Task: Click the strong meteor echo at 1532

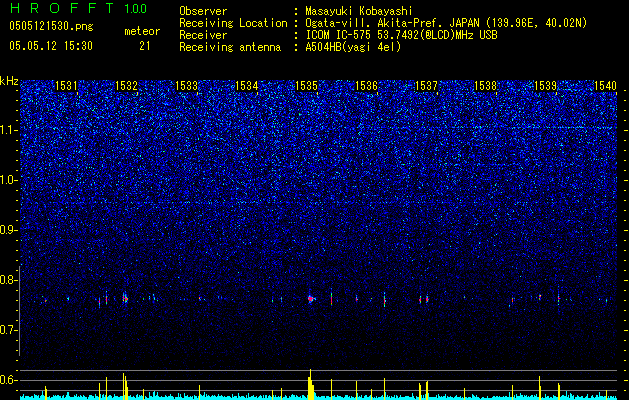Action: pos(125,298)
